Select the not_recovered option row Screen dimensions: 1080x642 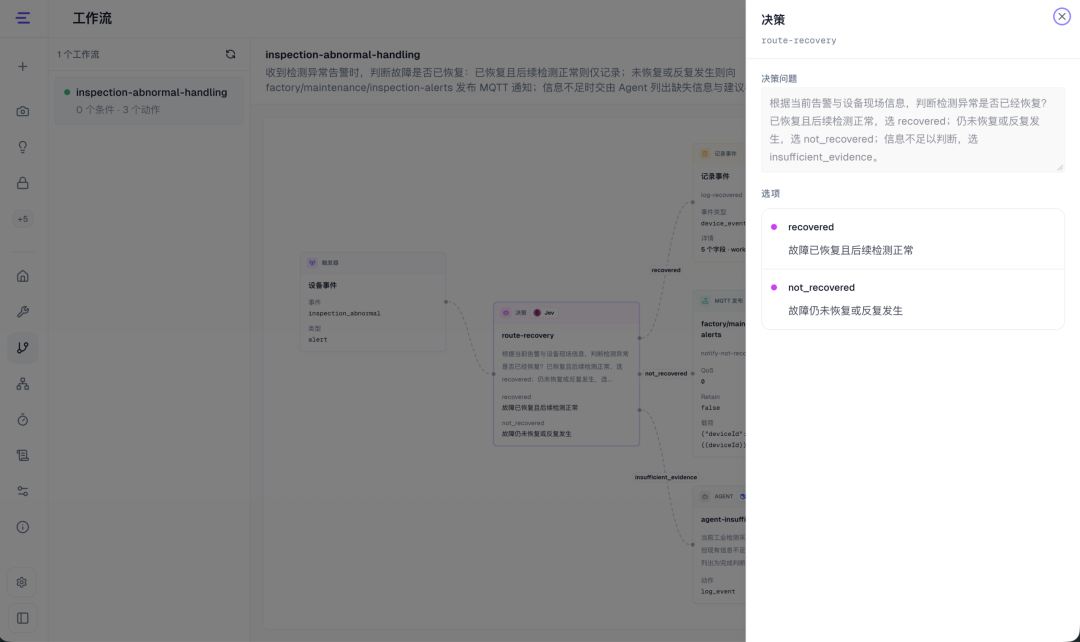(x=913, y=299)
